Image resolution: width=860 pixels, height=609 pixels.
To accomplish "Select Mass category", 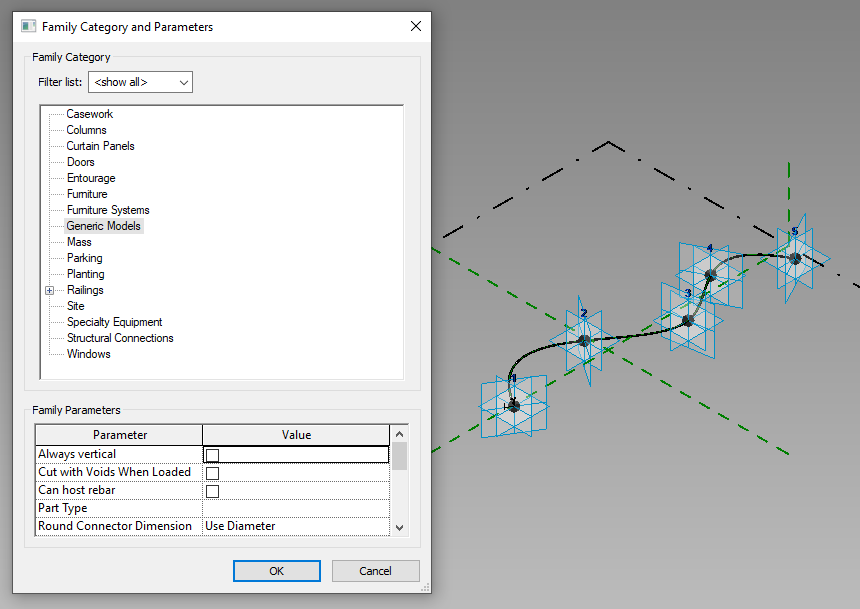I will point(79,242).
